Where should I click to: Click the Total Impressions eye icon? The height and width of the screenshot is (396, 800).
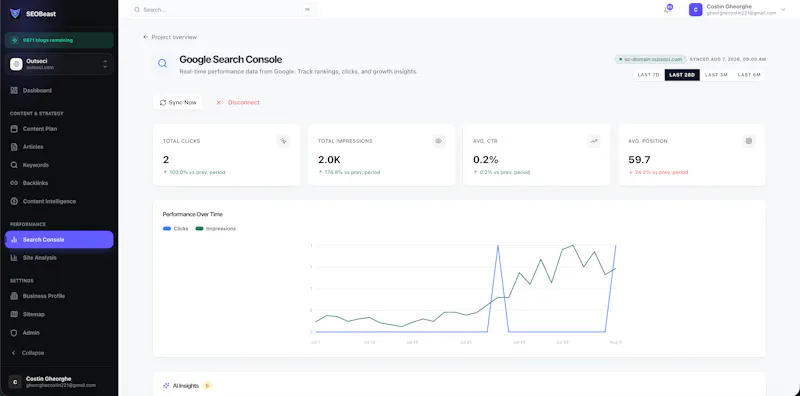tap(438, 141)
